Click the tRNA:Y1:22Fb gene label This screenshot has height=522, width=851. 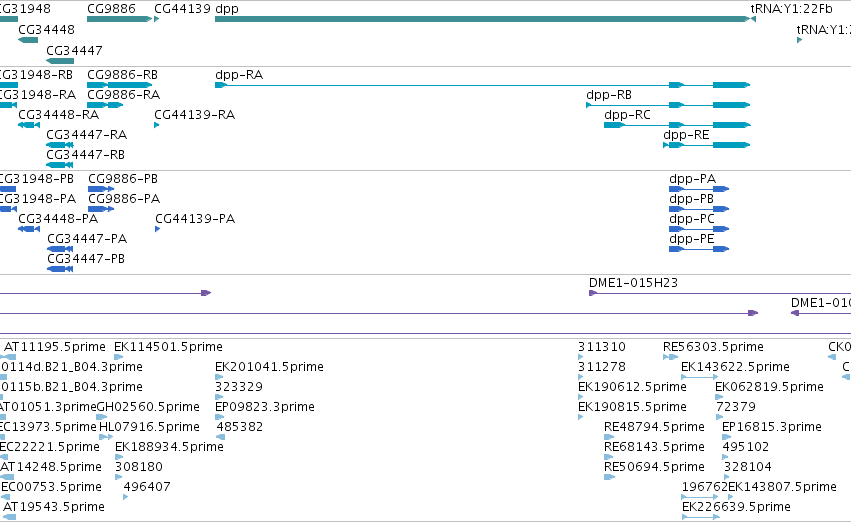[791, 9]
